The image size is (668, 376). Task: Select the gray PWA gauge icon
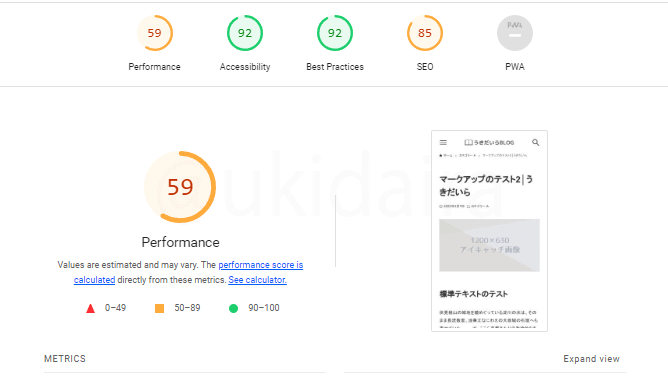(515, 33)
